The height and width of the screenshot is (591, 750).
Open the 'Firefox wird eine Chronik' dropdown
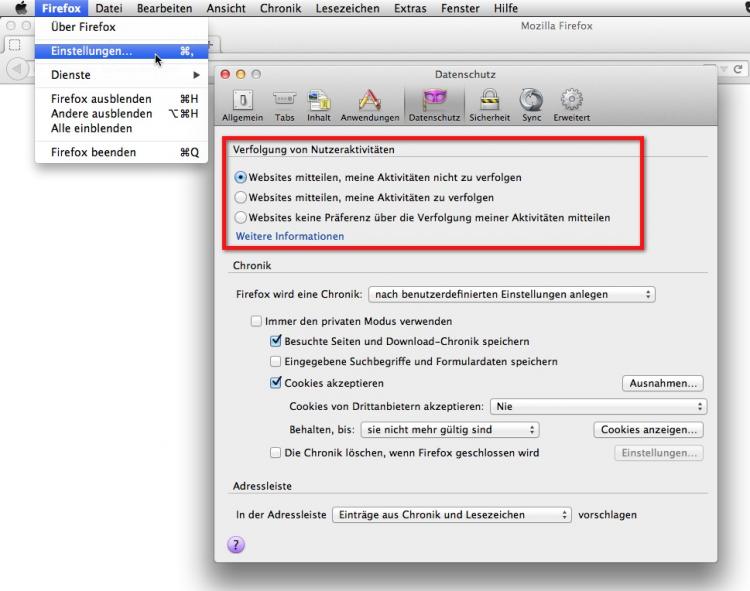pyautogui.click(x=512, y=294)
